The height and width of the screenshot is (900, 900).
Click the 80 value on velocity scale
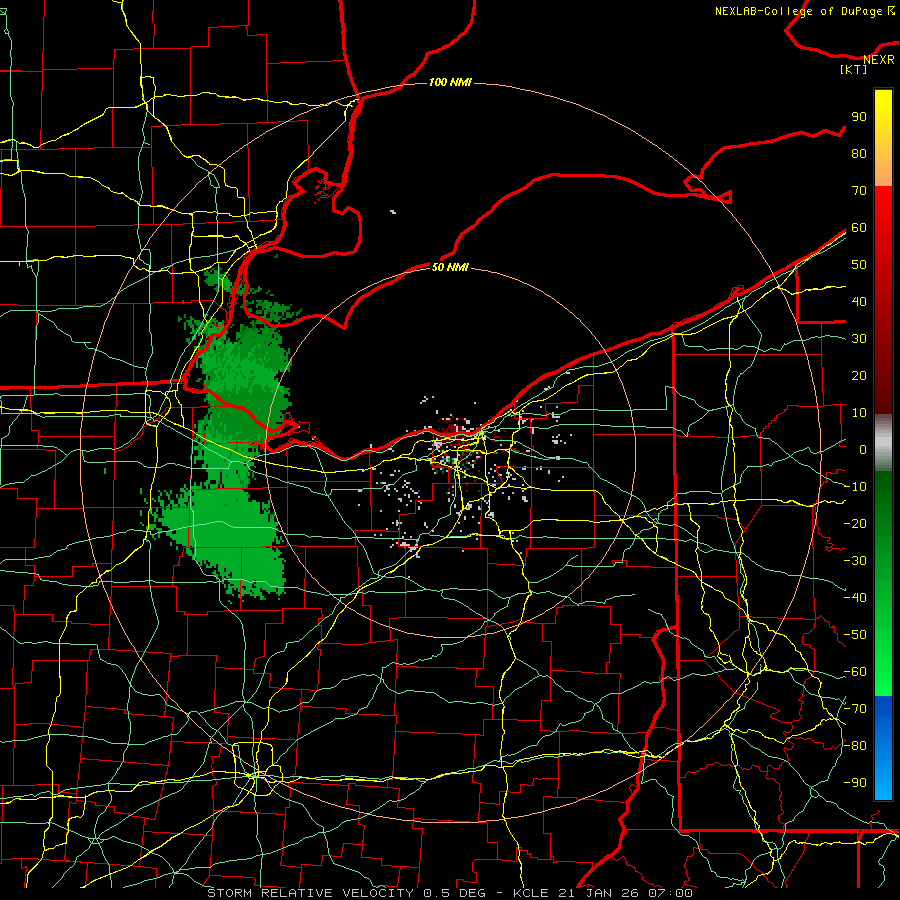859,153
